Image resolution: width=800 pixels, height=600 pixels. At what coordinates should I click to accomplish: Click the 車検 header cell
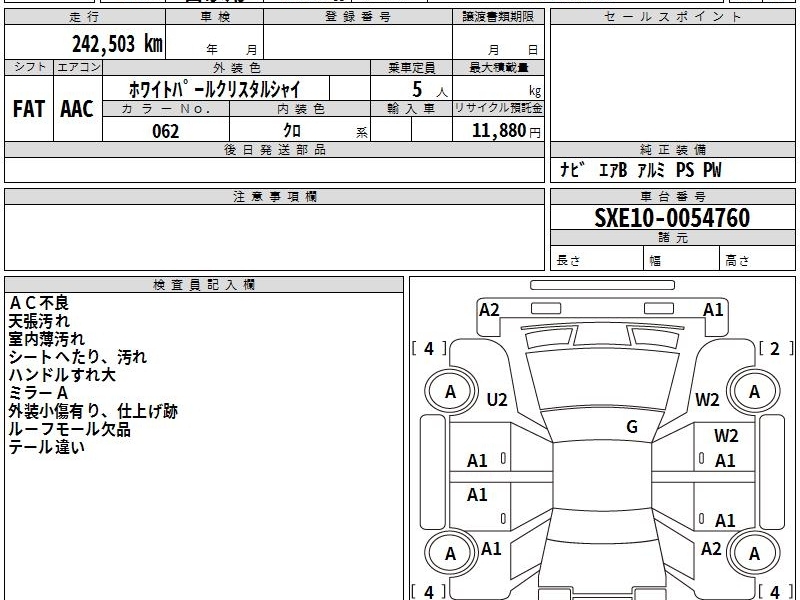coord(215,17)
